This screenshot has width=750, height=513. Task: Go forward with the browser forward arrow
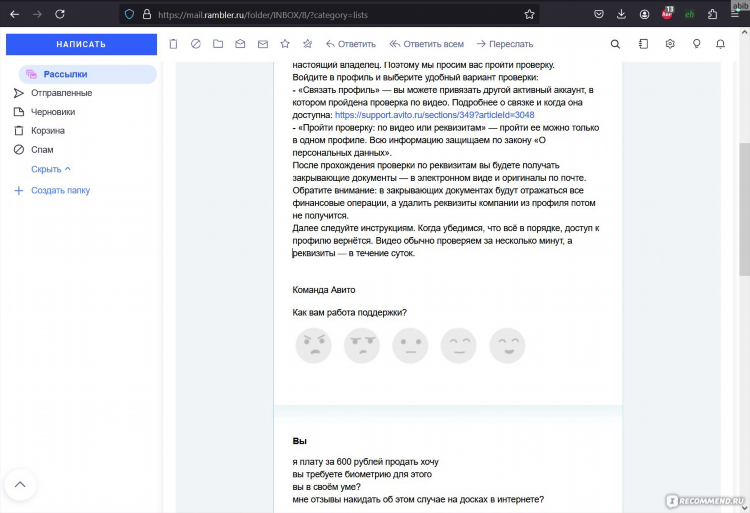[x=37, y=14]
